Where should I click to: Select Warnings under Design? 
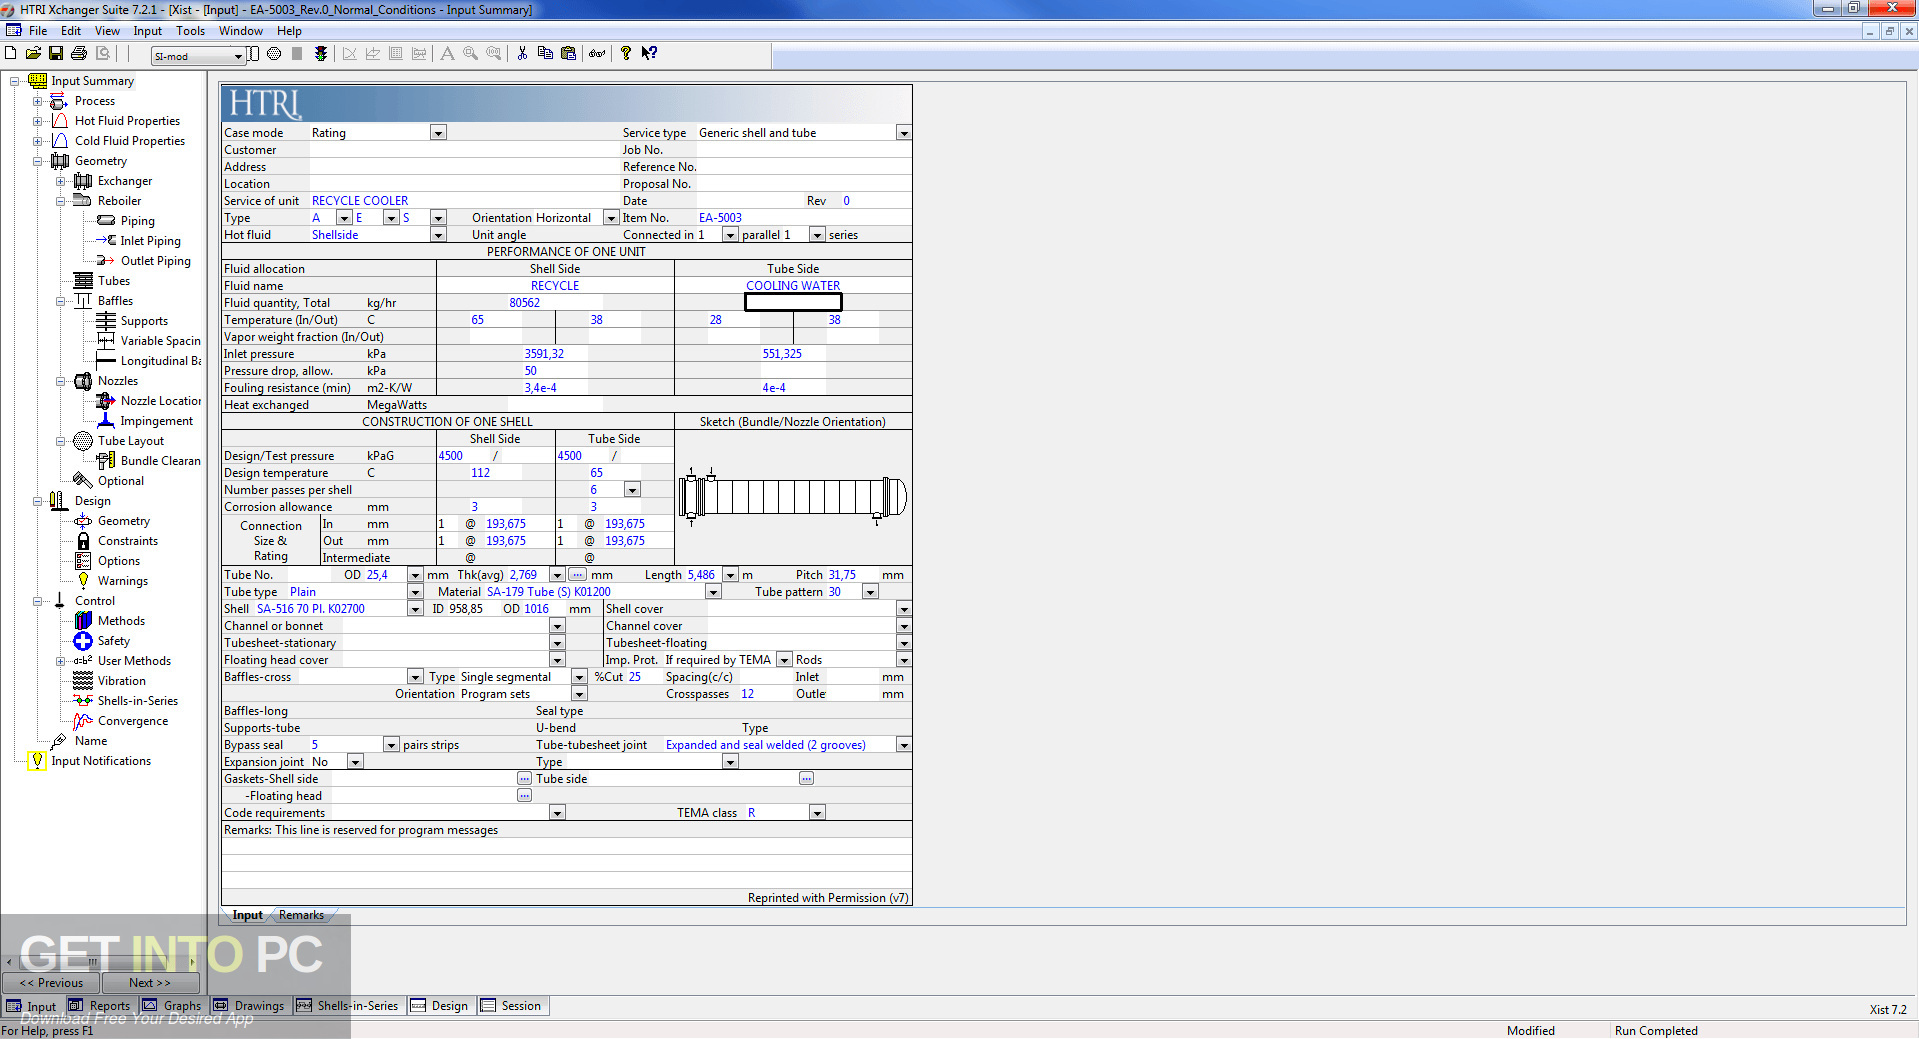(122, 581)
